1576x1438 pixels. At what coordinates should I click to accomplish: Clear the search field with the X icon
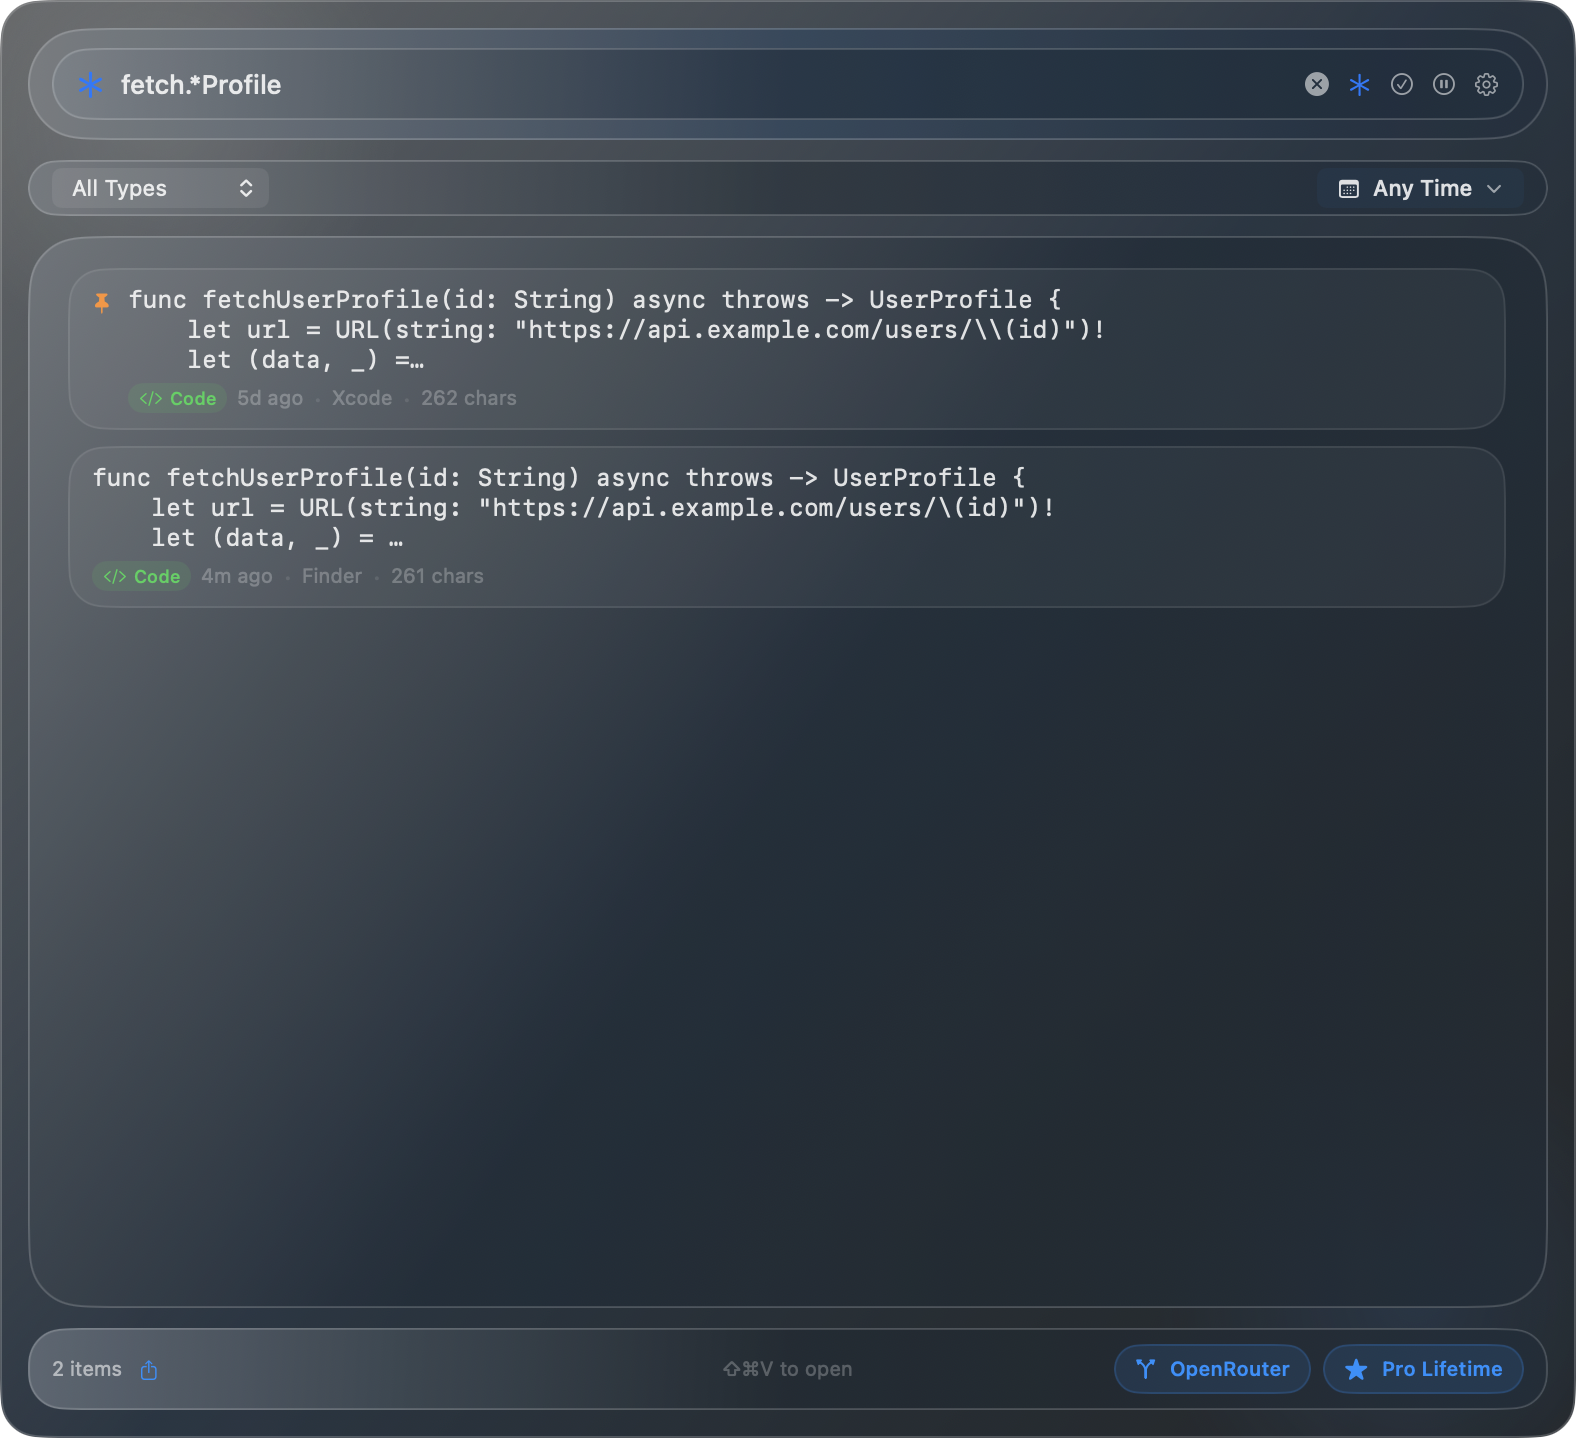[1317, 84]
